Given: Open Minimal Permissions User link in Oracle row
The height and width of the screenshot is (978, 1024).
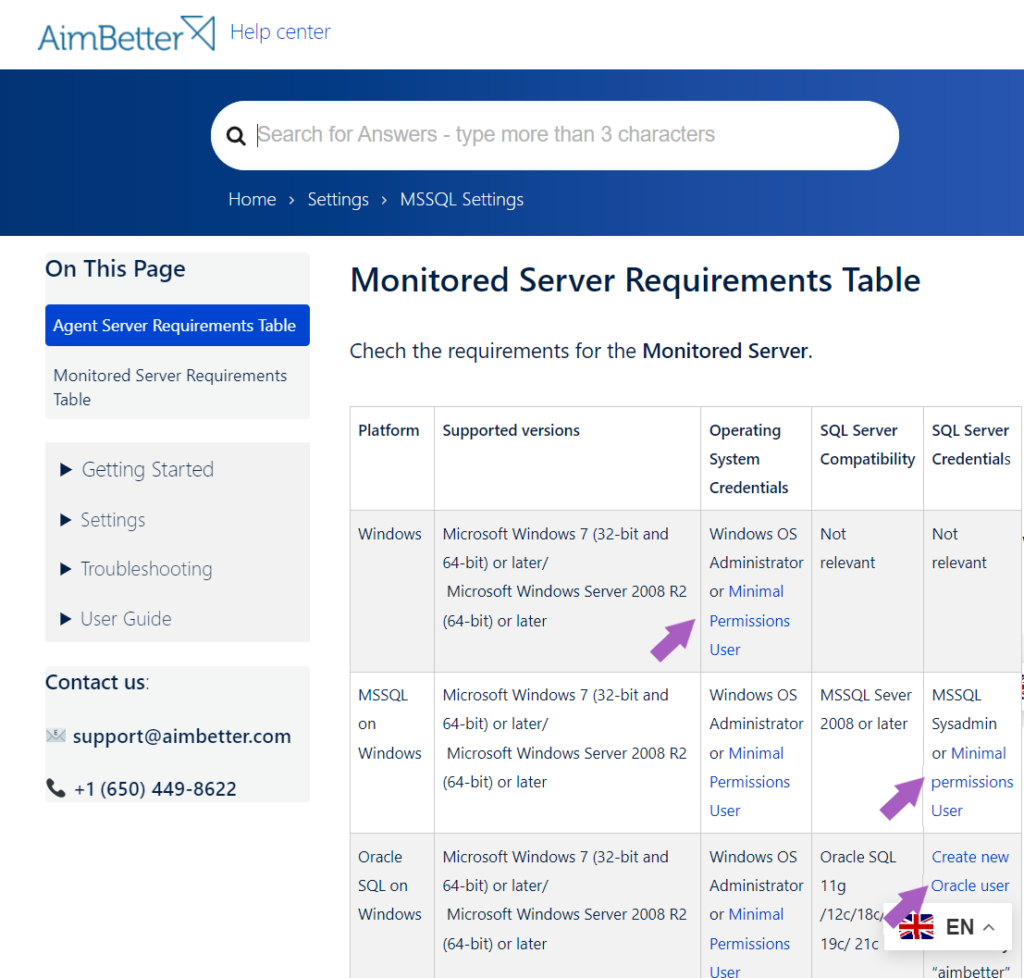Looking at the screenshot, I should [750, 943].
